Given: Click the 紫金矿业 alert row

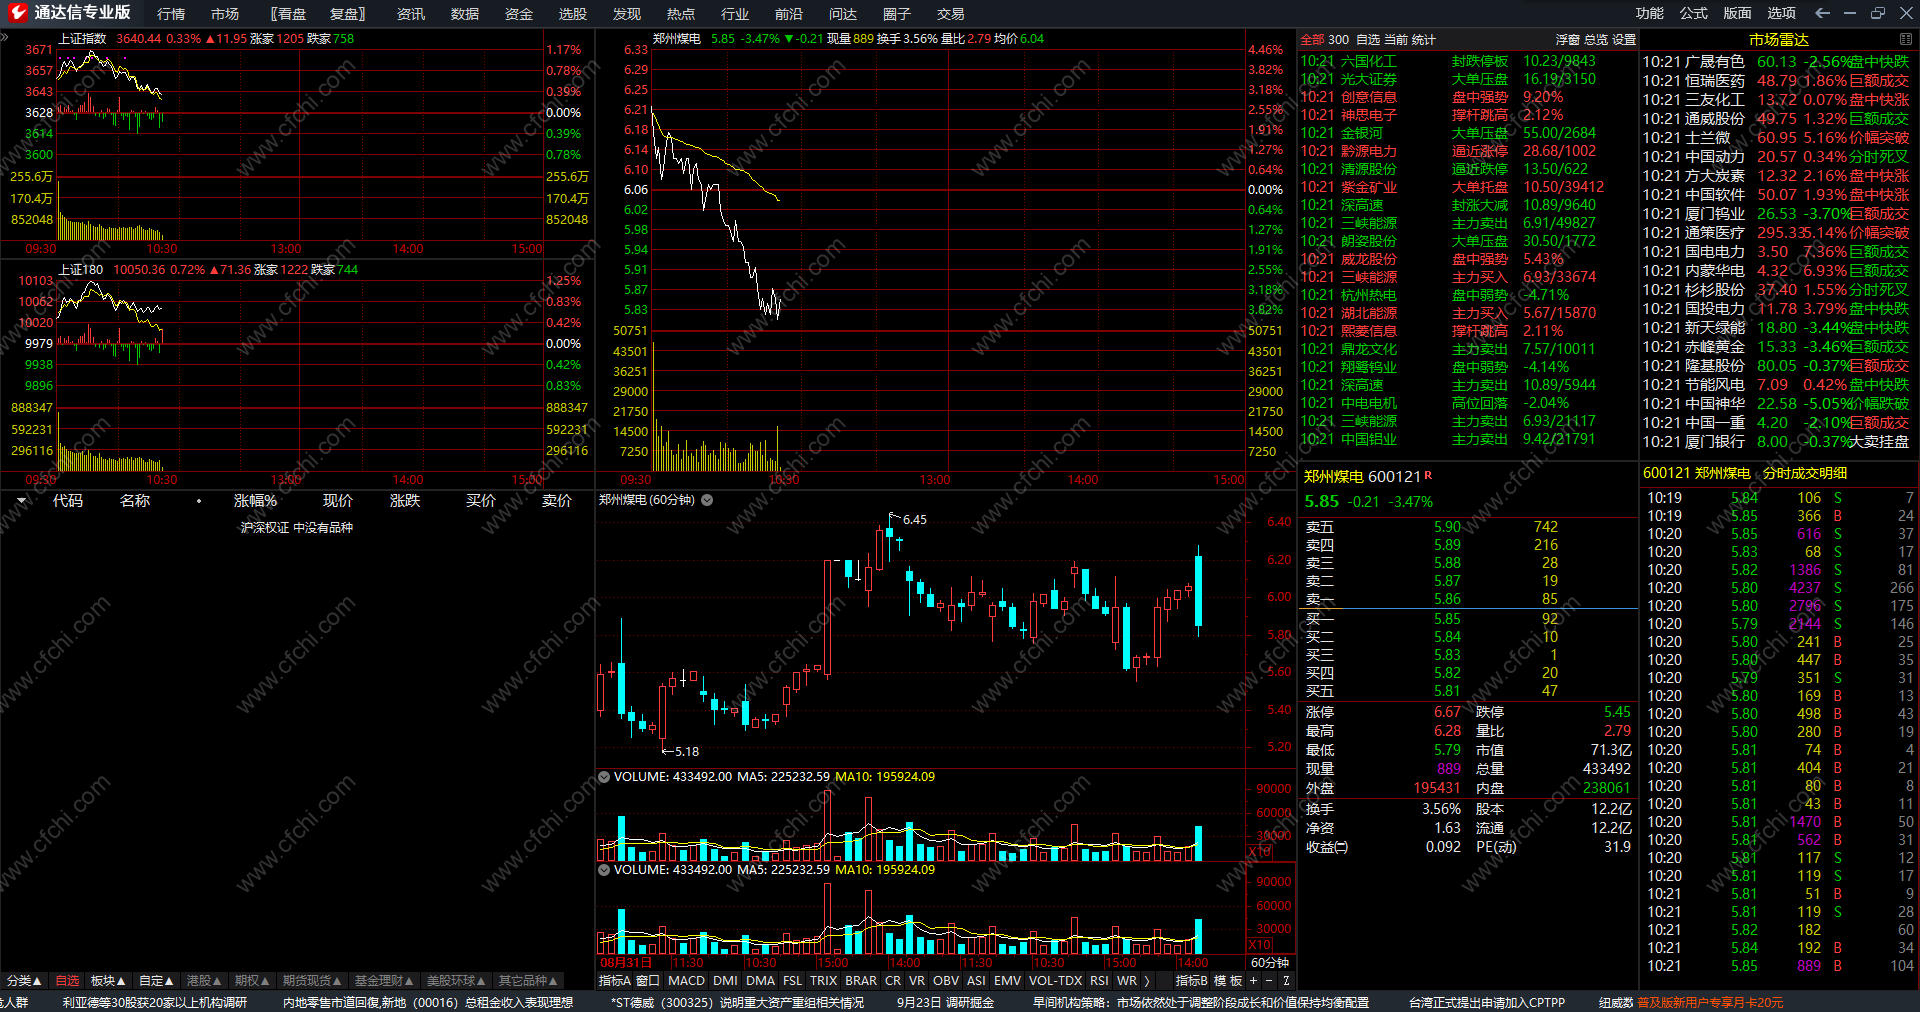Looking at the screenshot, I should 1467,187.
